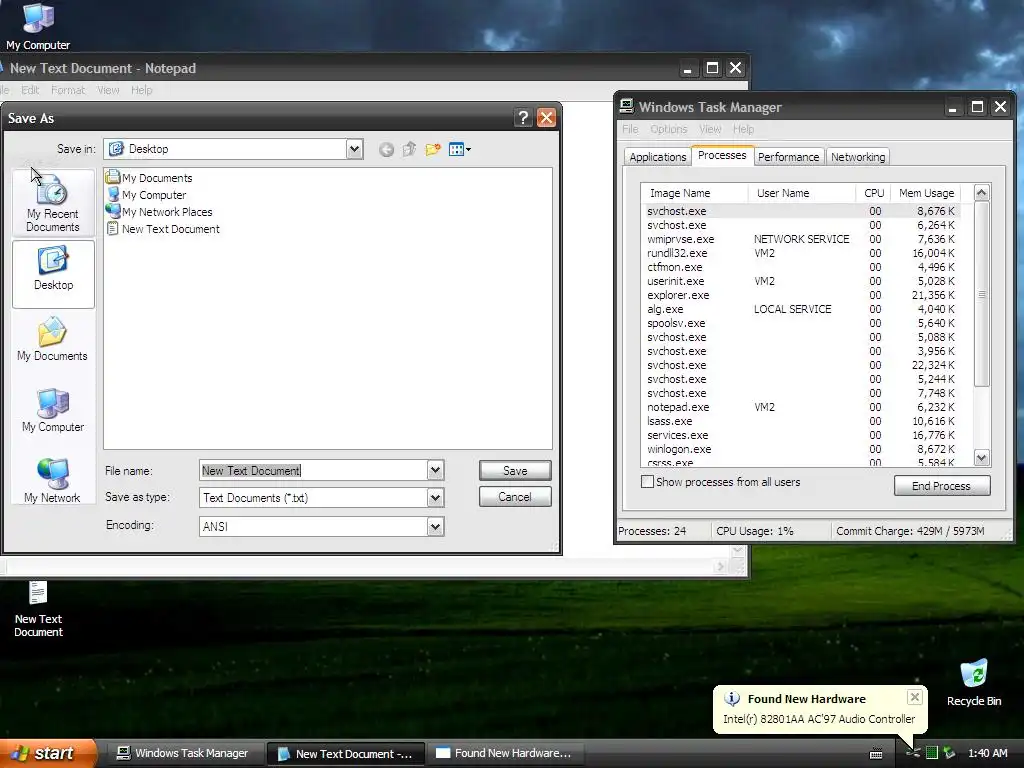Select winlogon.exe process row
This screenshot has height=768, width=1024.
[801, 449]
